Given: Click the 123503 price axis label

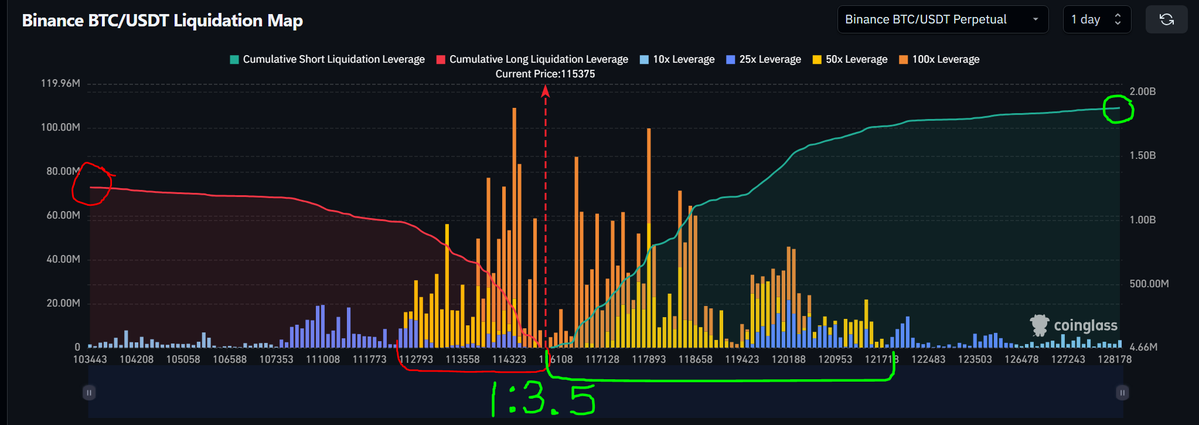Looking at the screenshot, I should (976, 358).
